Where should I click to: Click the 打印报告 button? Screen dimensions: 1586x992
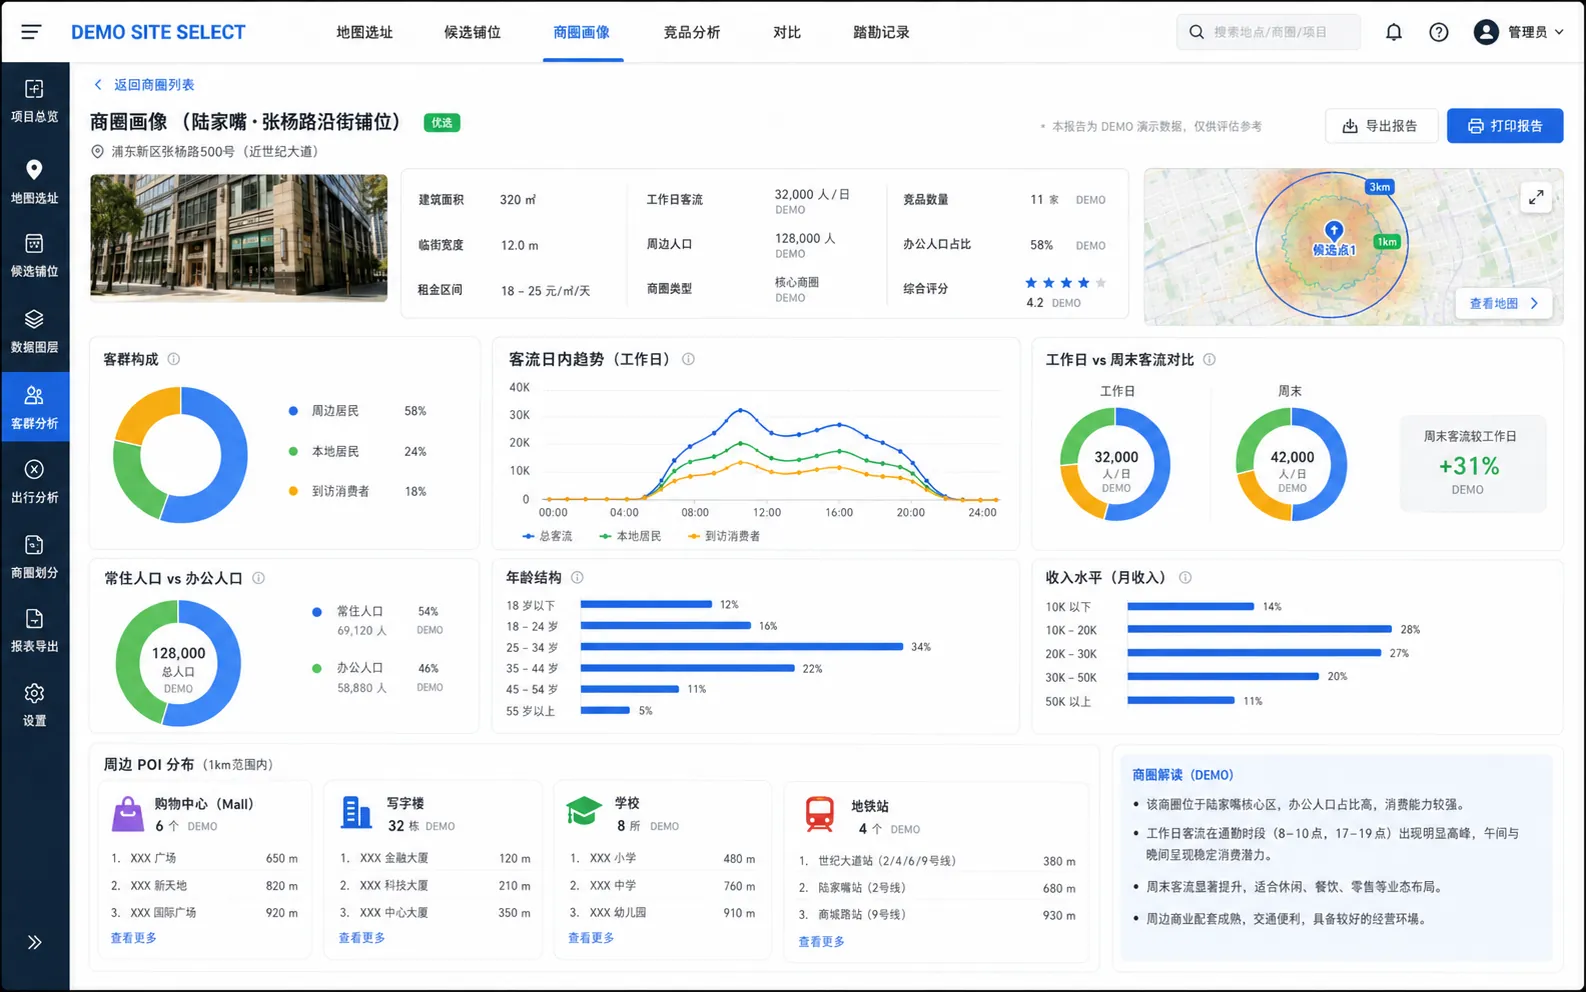1505,126
